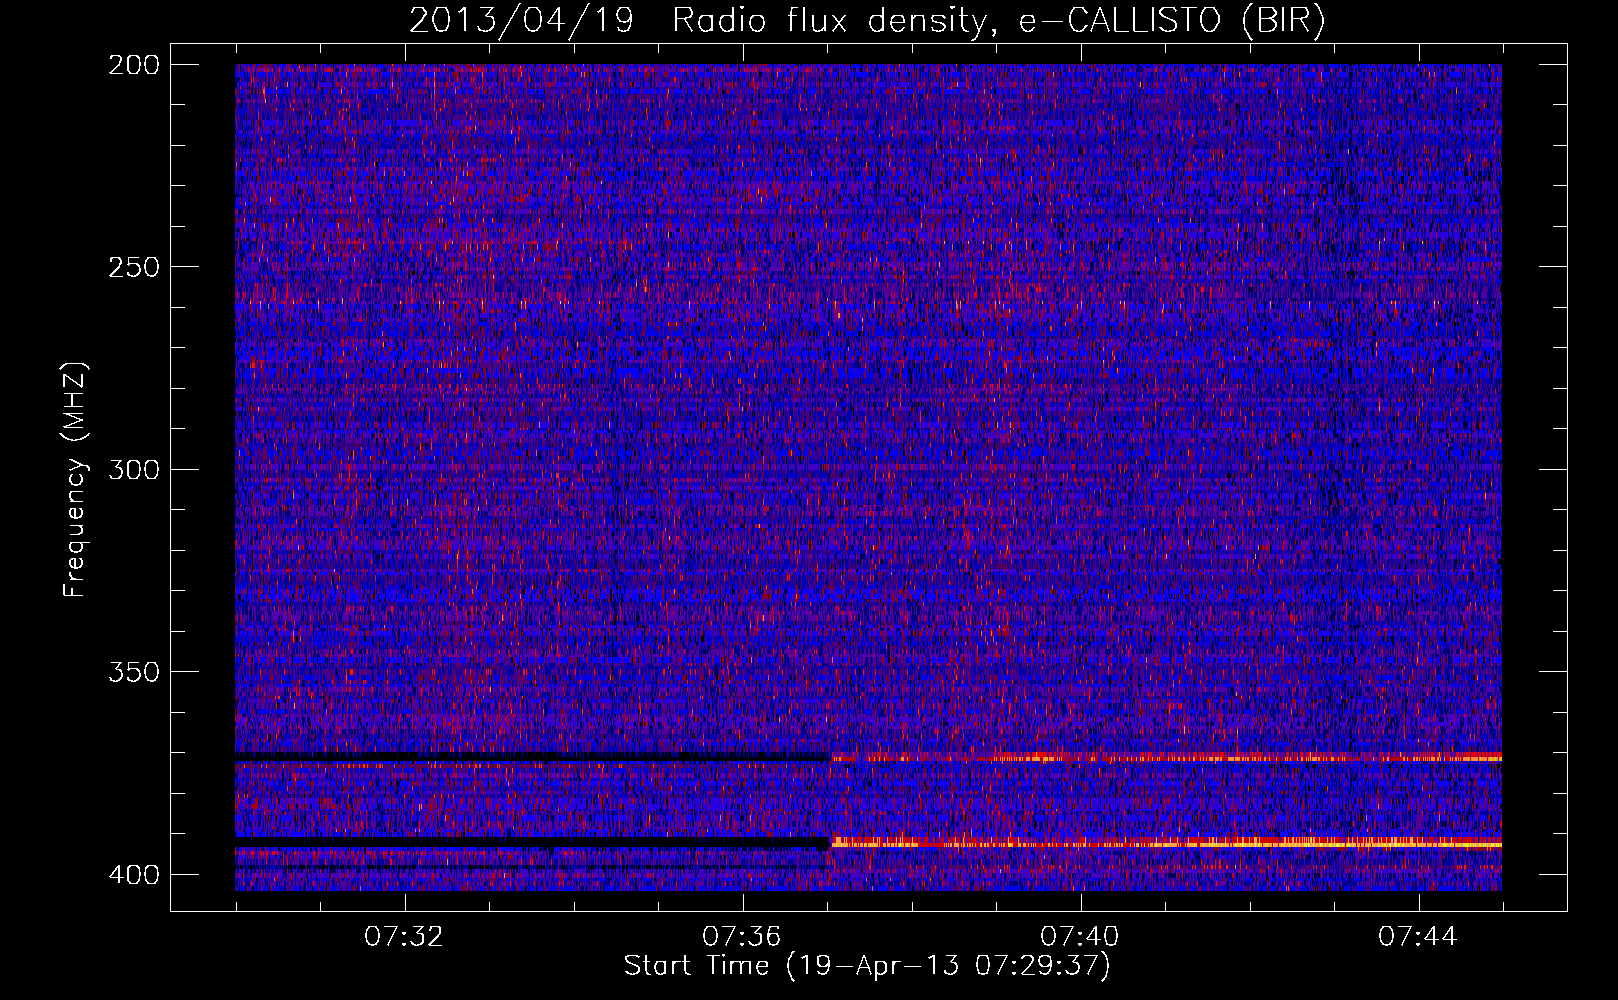Click the 250 frequency tick label

[x=133, y=267]
